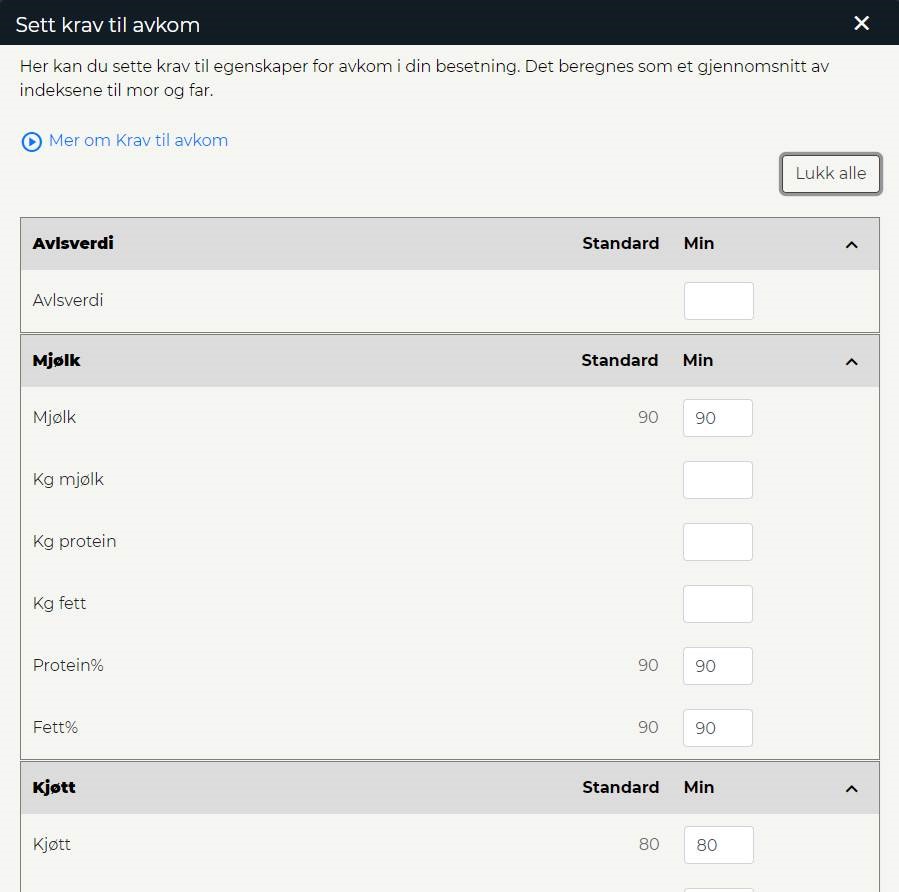Click the Mjølk section header title

click(x=56, y=361)
